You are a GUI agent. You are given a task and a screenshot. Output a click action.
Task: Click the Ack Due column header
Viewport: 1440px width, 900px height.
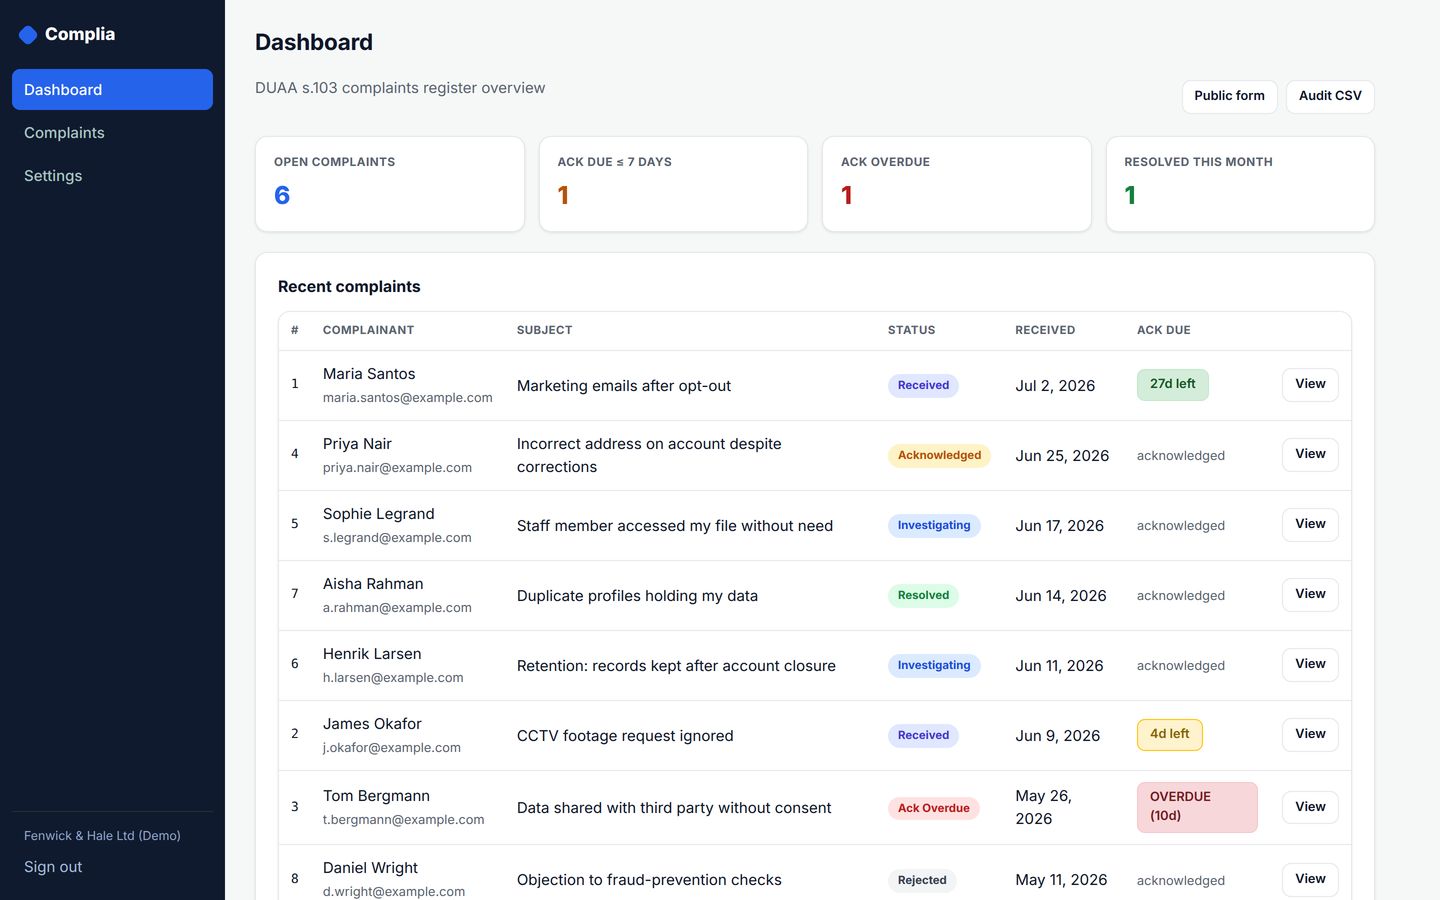tap(1163, 330)
